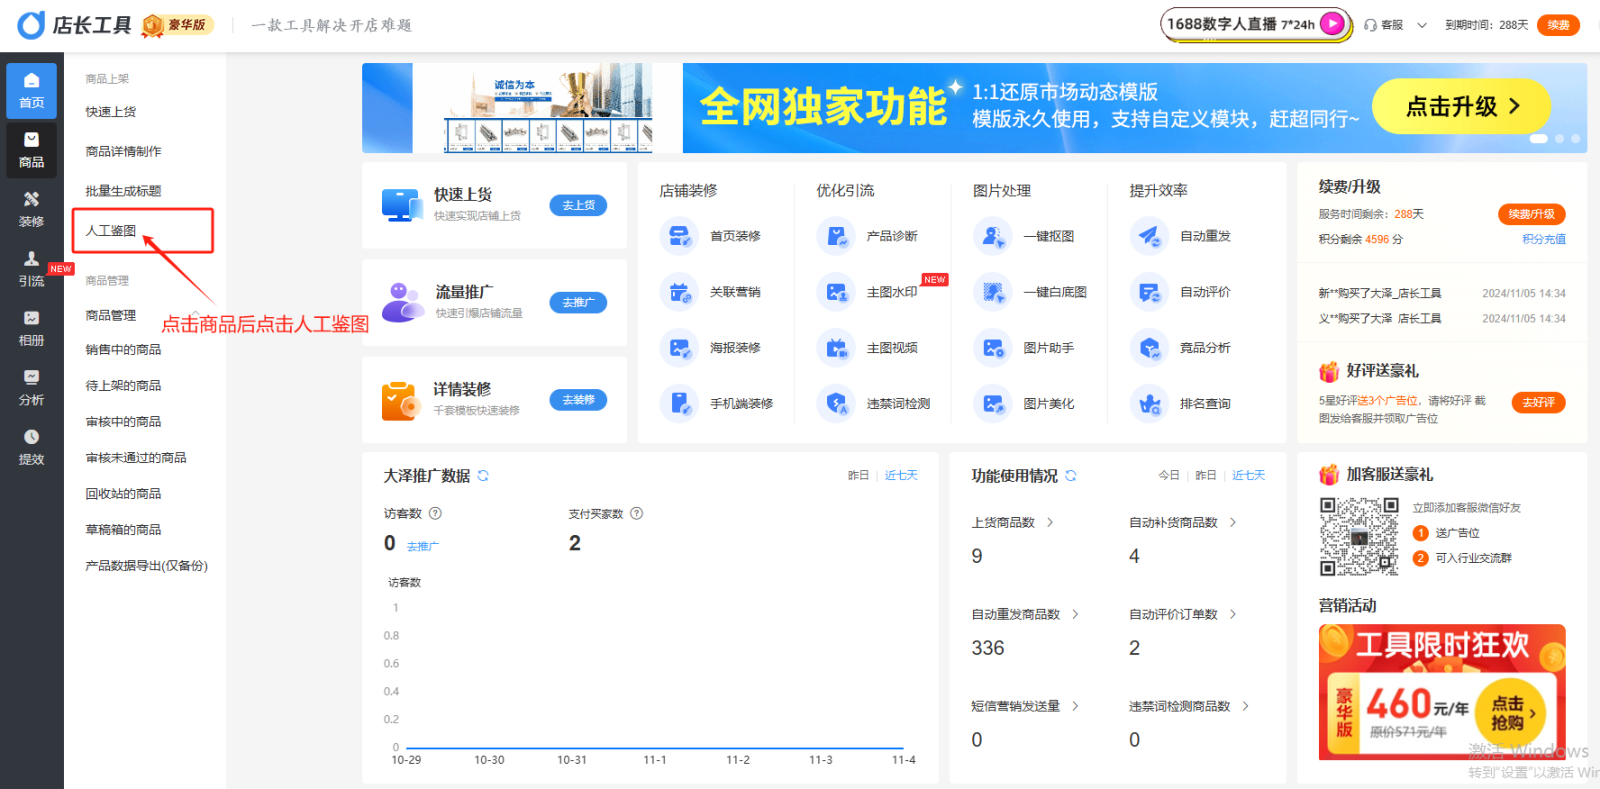Open 产品诊断 tool
This screenshot has height=789, width=1600.
click(x=868, y=236)
